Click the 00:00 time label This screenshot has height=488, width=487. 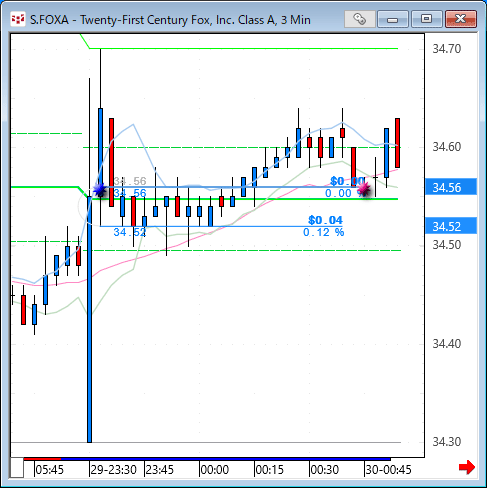215,470
